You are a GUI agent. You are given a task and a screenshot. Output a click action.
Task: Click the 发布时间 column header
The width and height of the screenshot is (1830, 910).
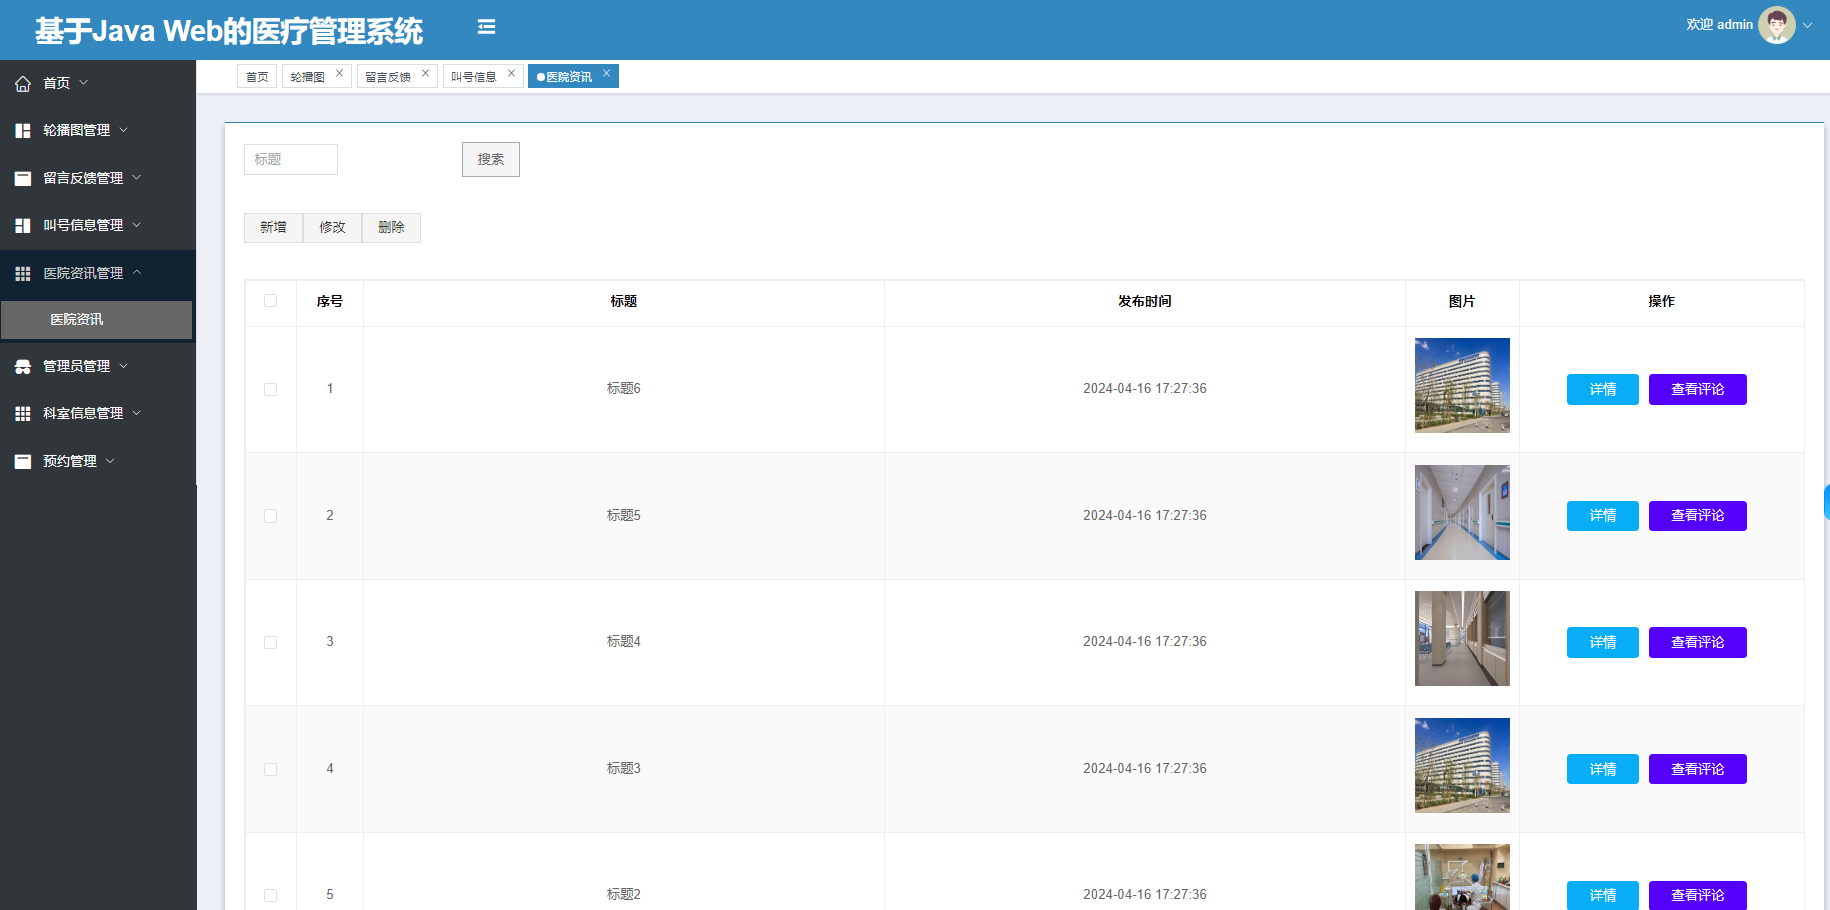(x=1145, y=302)
